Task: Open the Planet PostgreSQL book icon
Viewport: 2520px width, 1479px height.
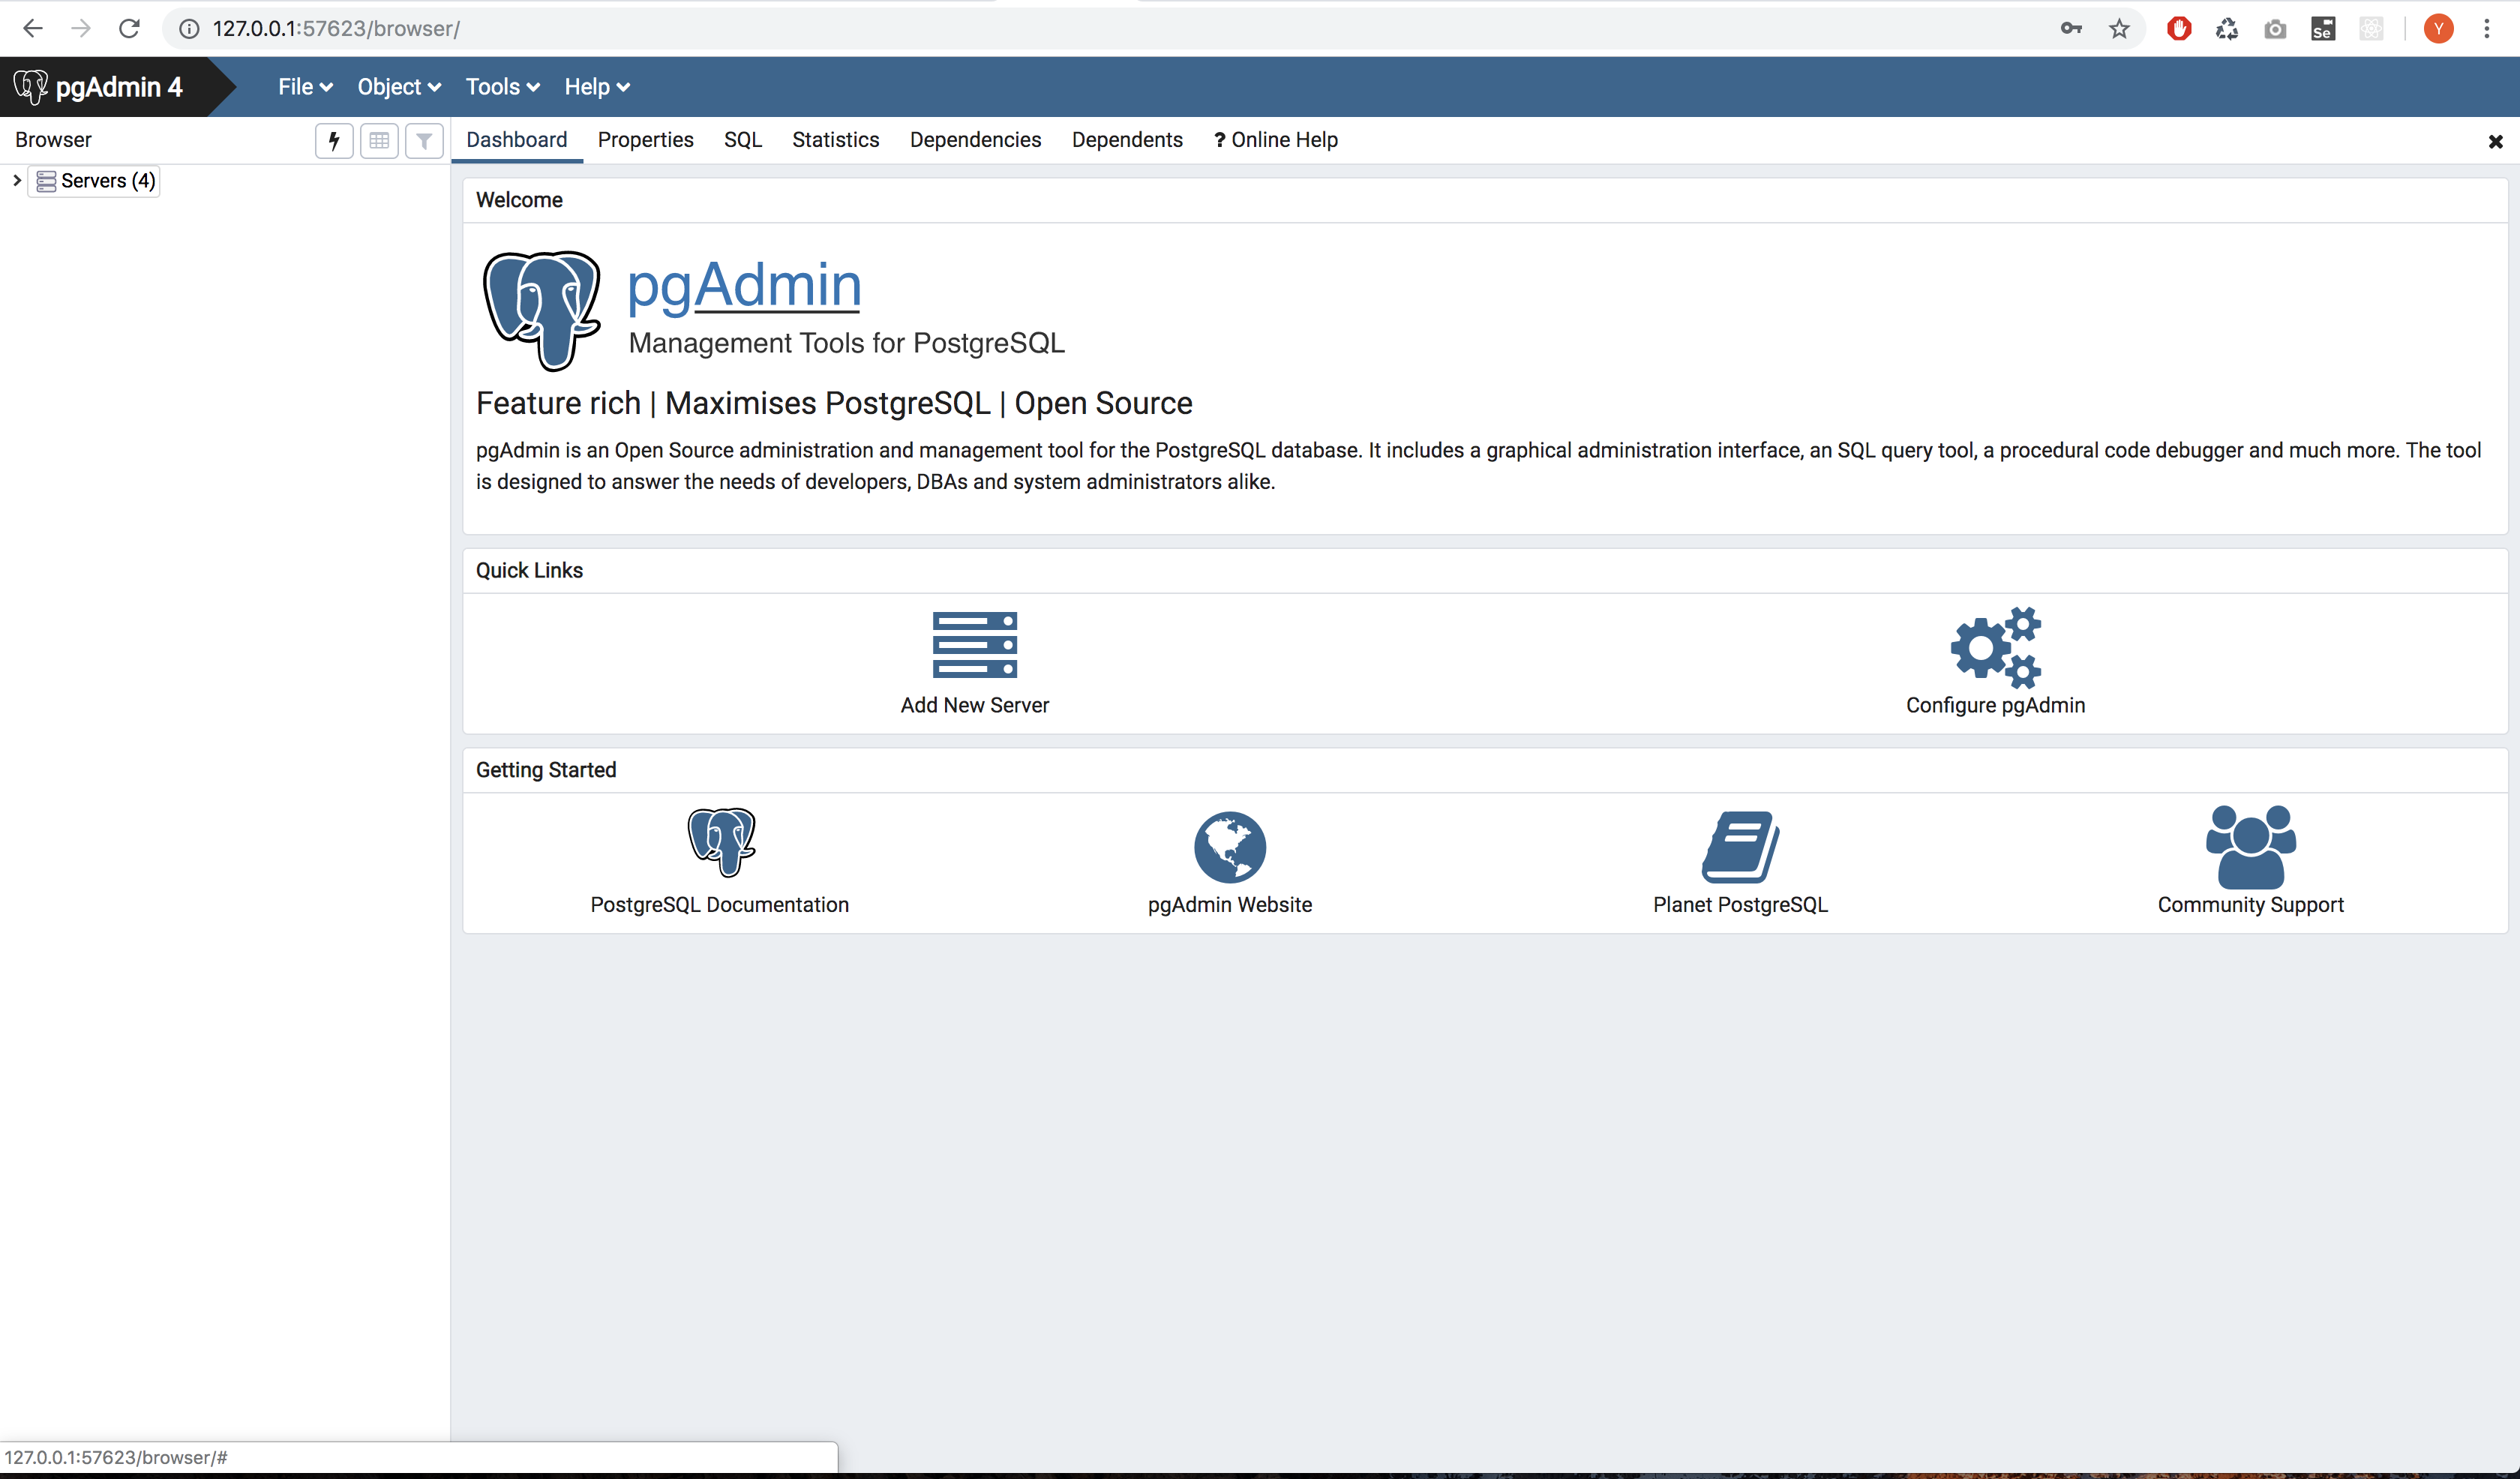Action: point(1740,847)
